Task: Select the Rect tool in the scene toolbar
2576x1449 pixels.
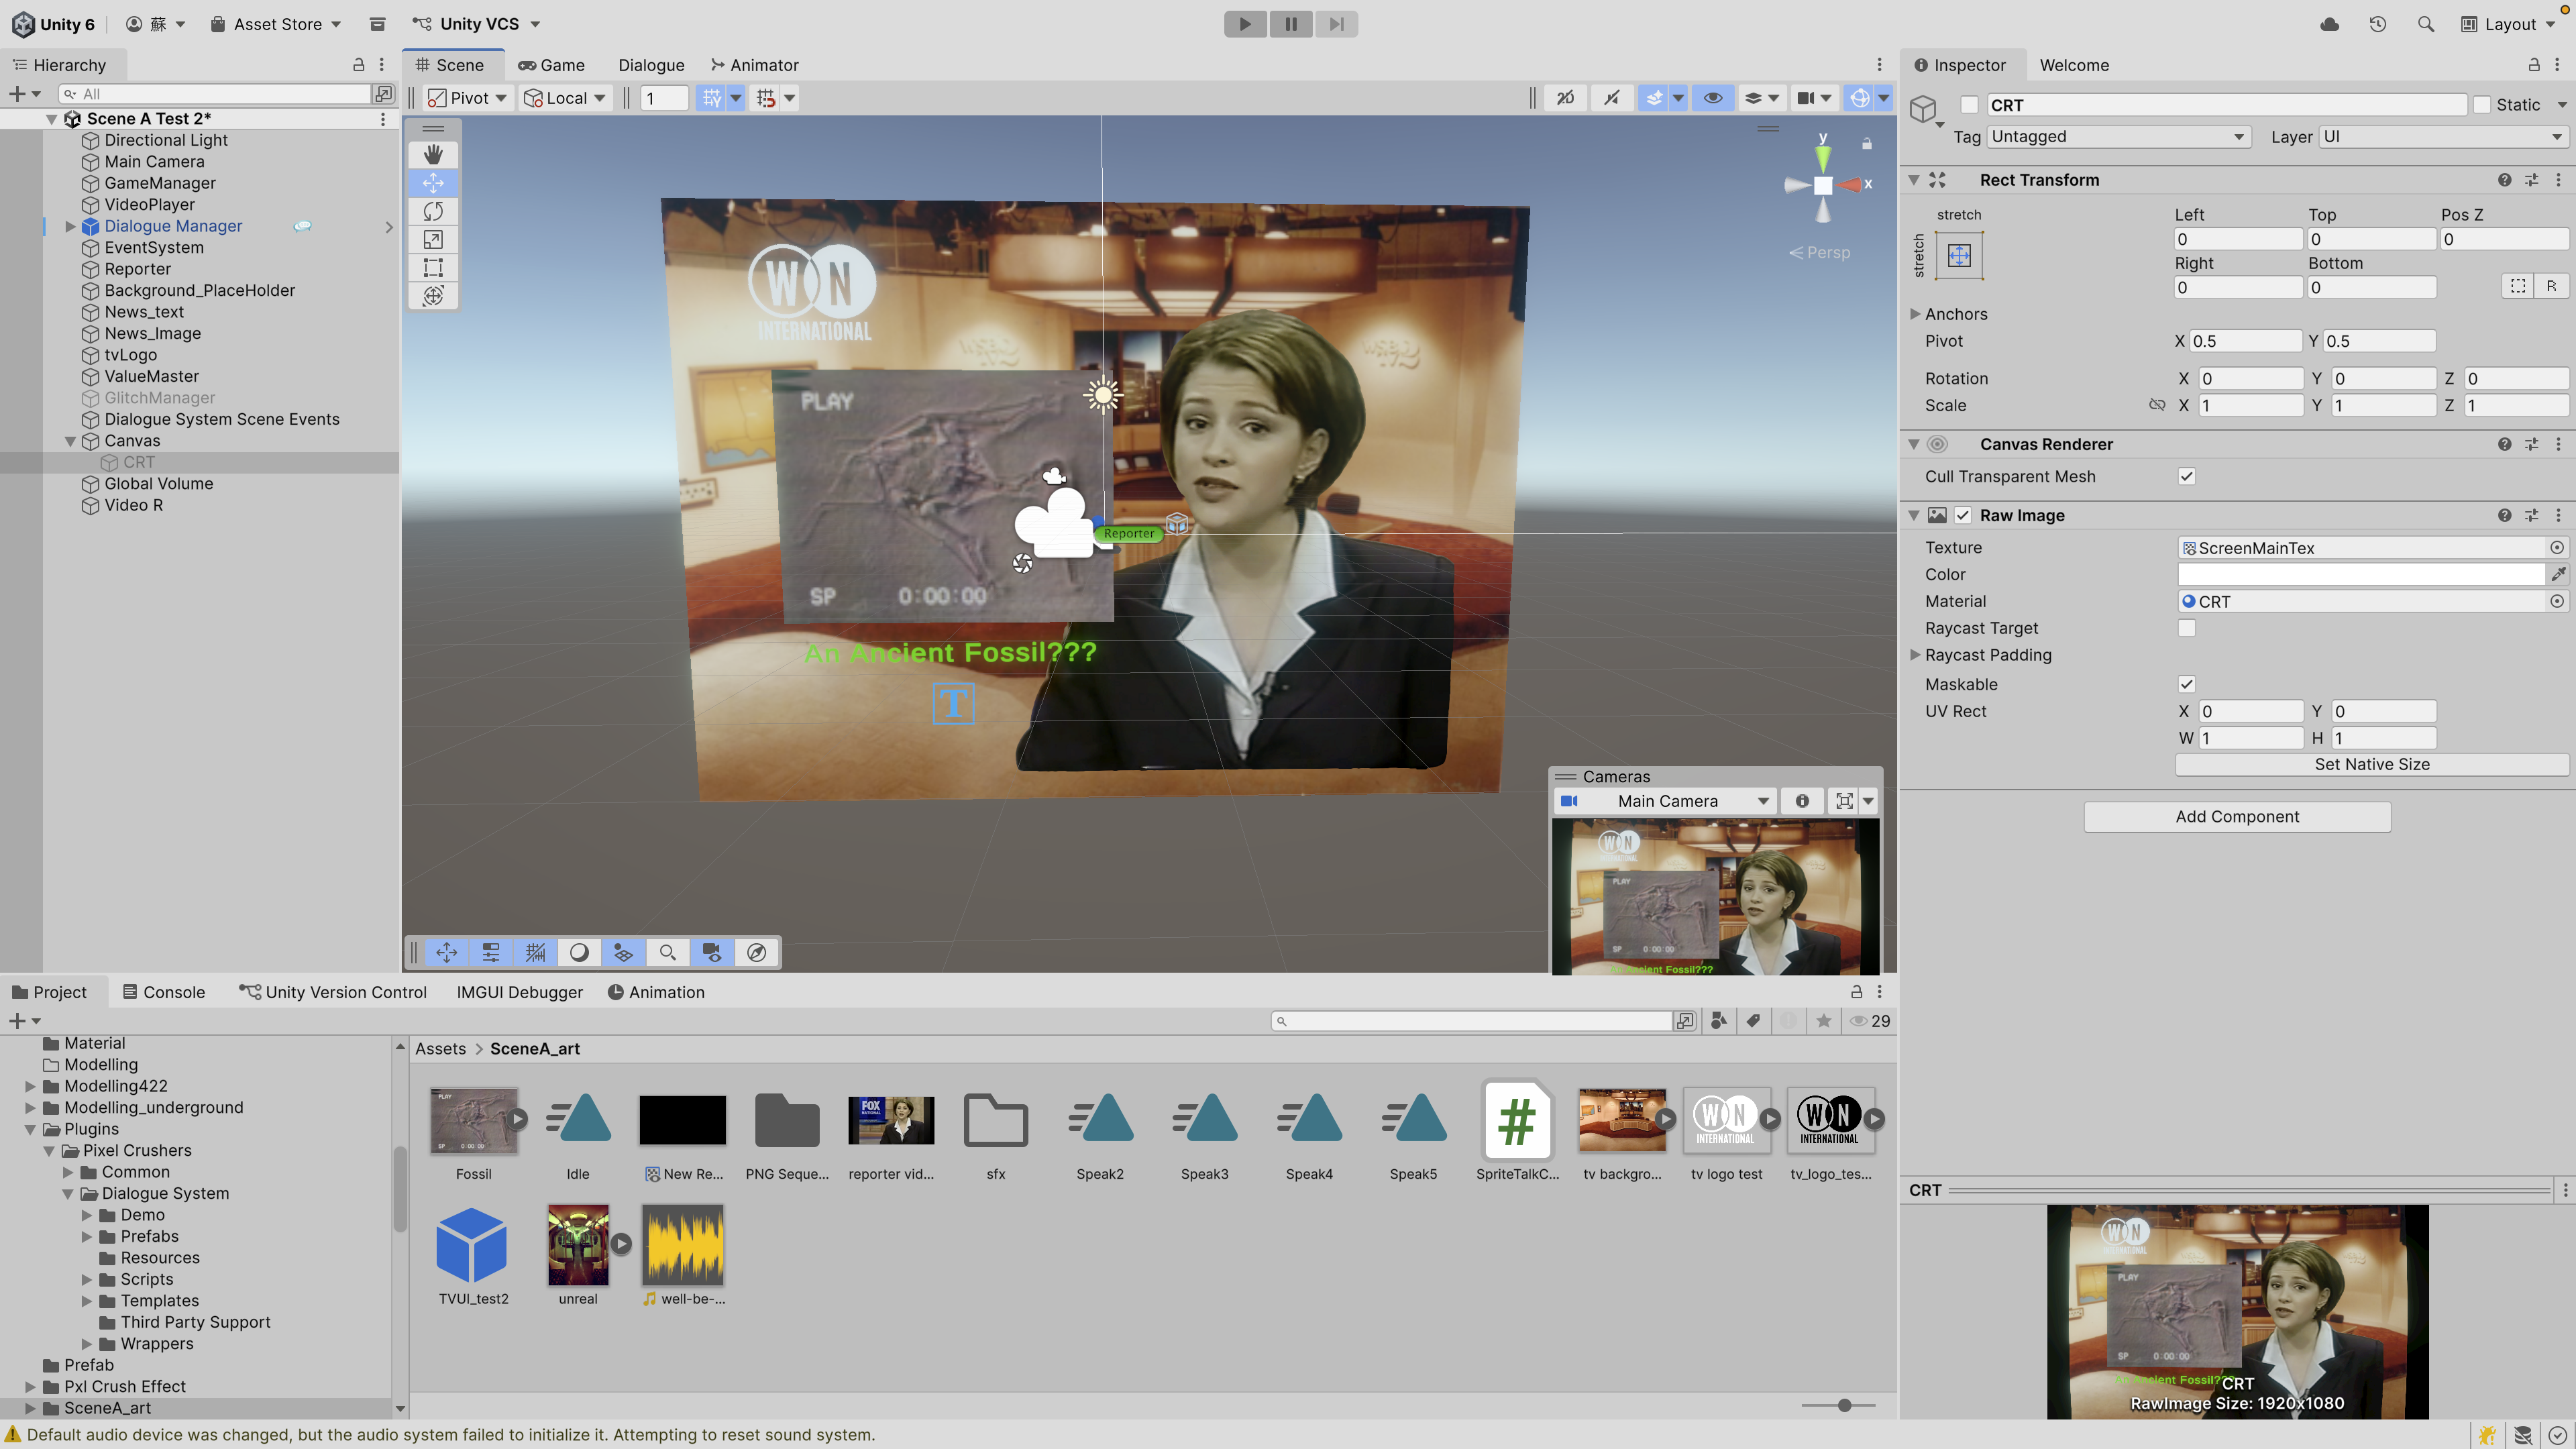Action: 433,267
